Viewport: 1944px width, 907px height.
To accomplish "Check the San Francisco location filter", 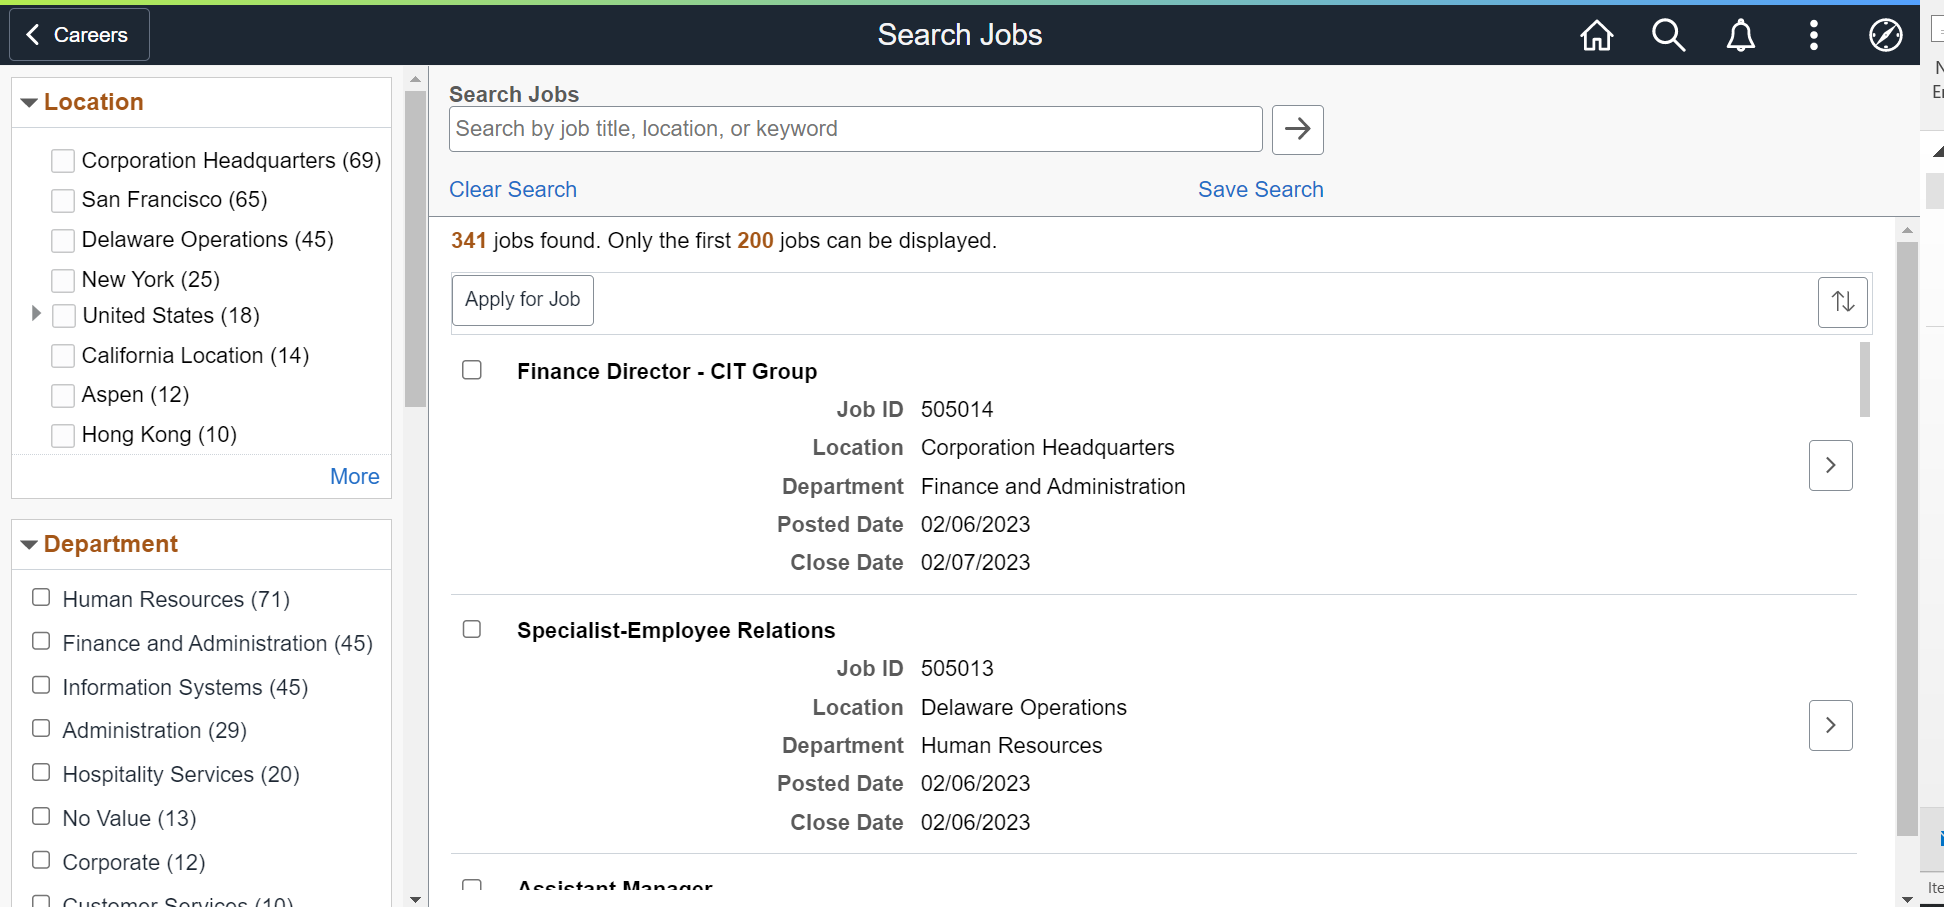I will tap(63, 201).
